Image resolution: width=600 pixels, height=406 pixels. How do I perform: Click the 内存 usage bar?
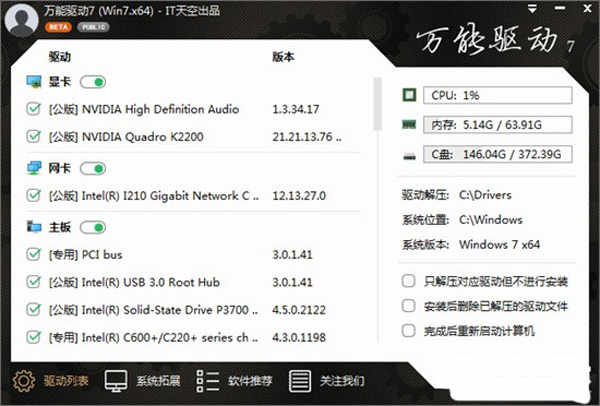[497, 125]
